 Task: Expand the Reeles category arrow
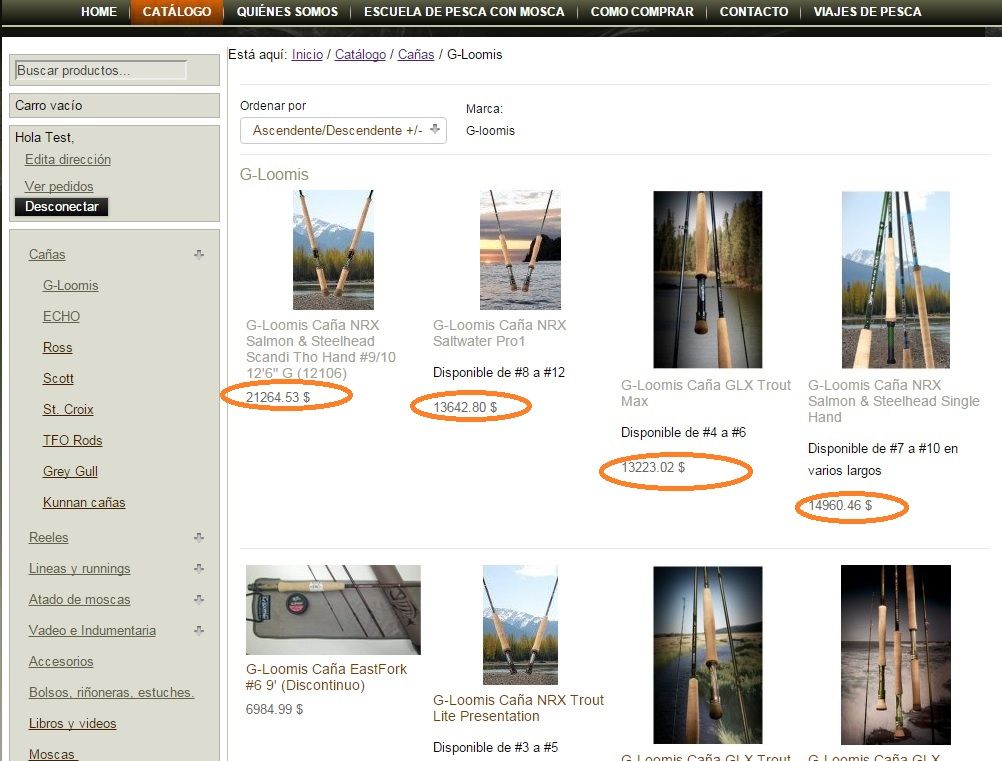pos(199,537)
